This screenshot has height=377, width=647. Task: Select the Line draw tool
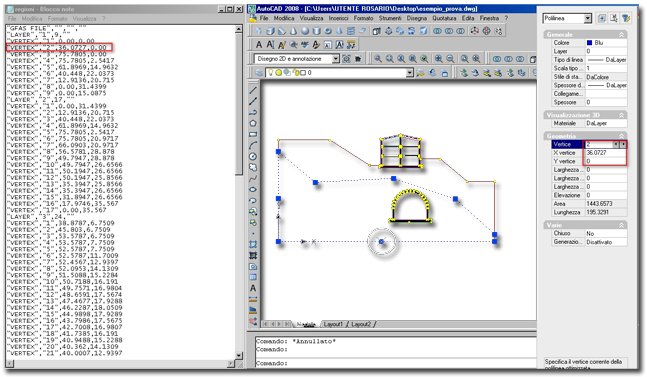pyautogui.click(x=253, y=90)
